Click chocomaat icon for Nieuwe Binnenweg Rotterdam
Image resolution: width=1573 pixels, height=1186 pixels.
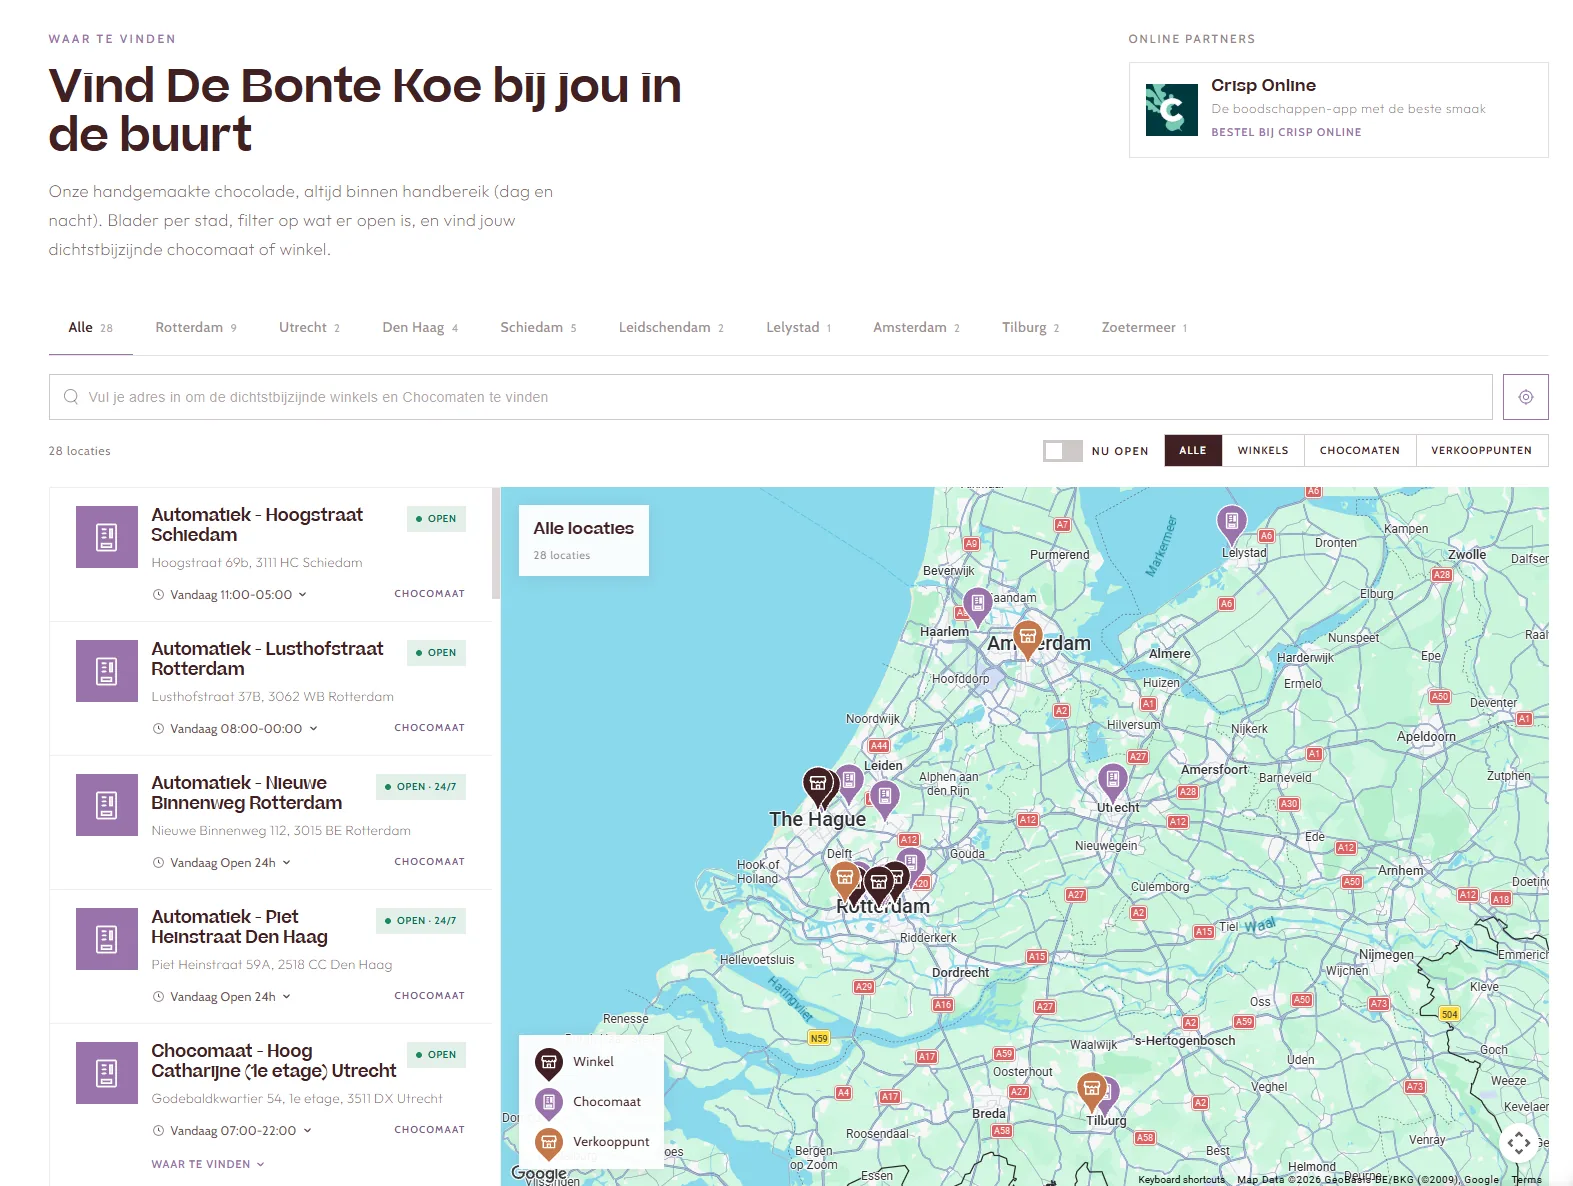[107, 805]
